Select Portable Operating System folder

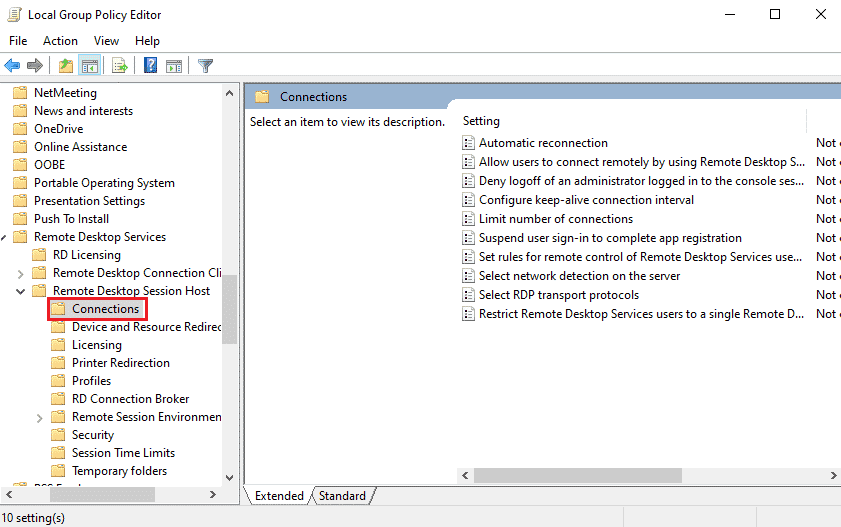pos(104,183)
